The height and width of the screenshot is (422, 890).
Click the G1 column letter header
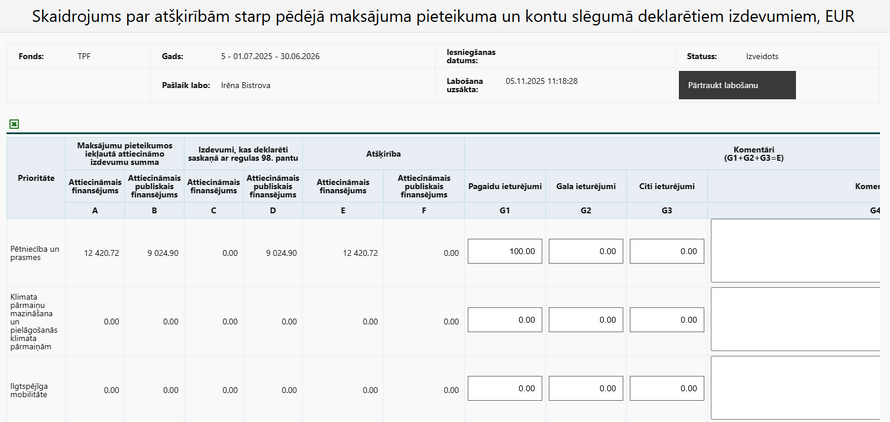point(505,210)
